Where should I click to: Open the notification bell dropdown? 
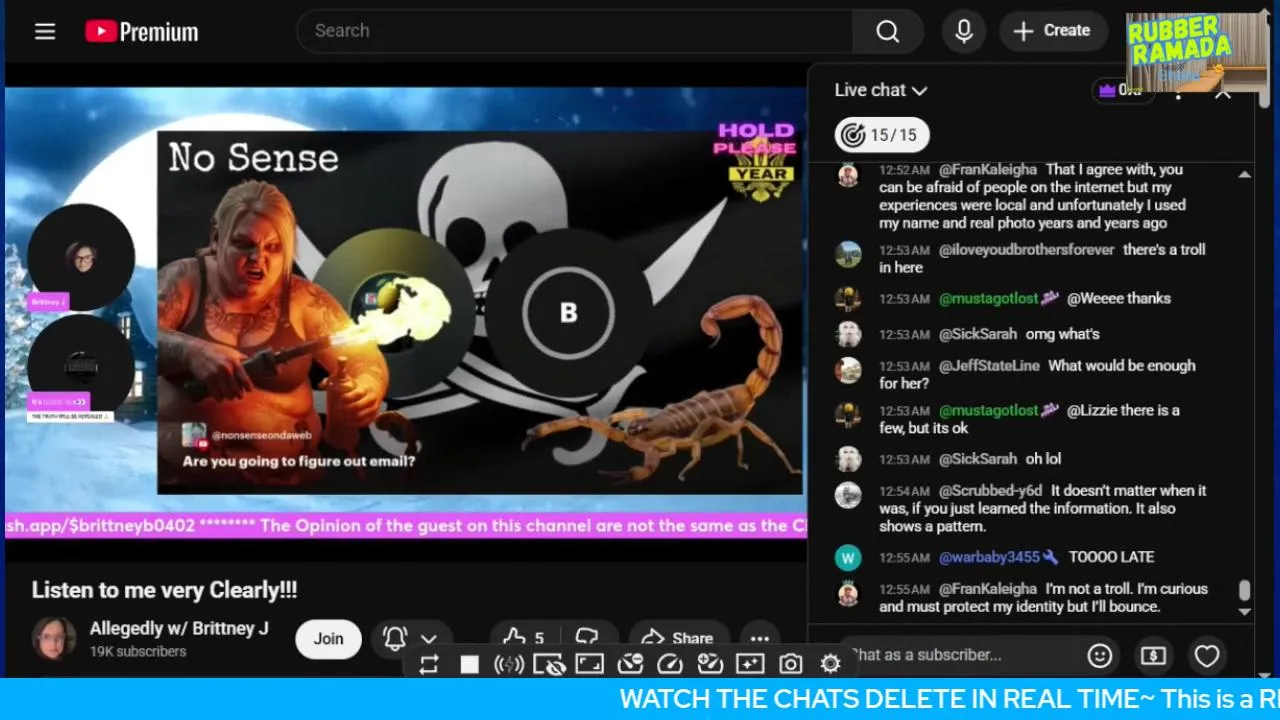click(x=411, y=638)
